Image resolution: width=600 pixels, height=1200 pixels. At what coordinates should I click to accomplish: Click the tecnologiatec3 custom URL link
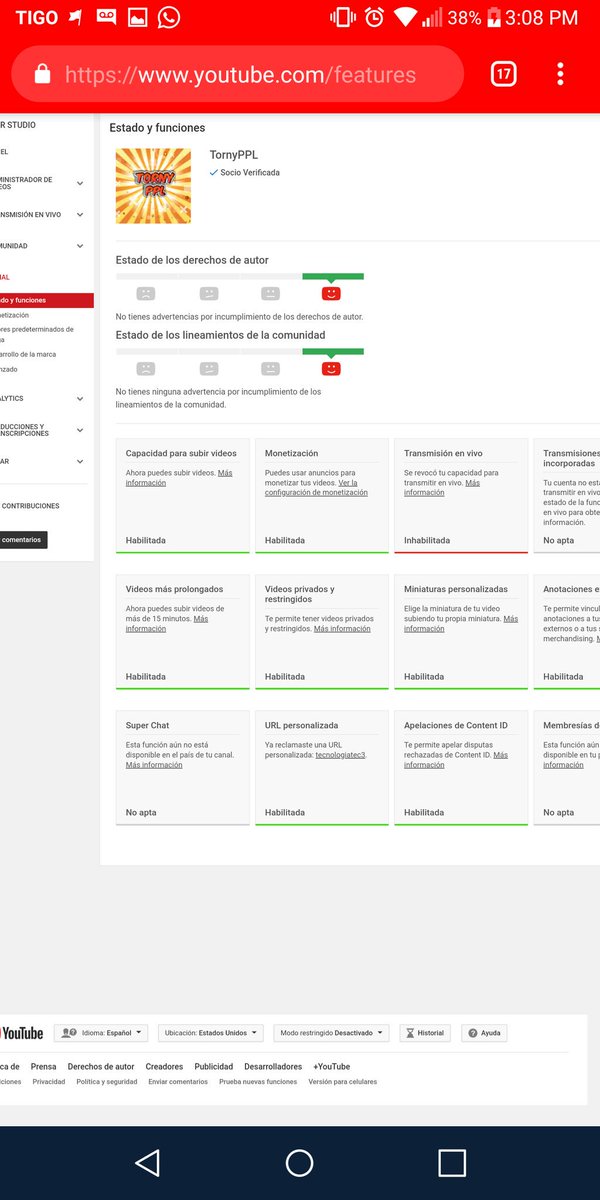(x=340, y=755)
